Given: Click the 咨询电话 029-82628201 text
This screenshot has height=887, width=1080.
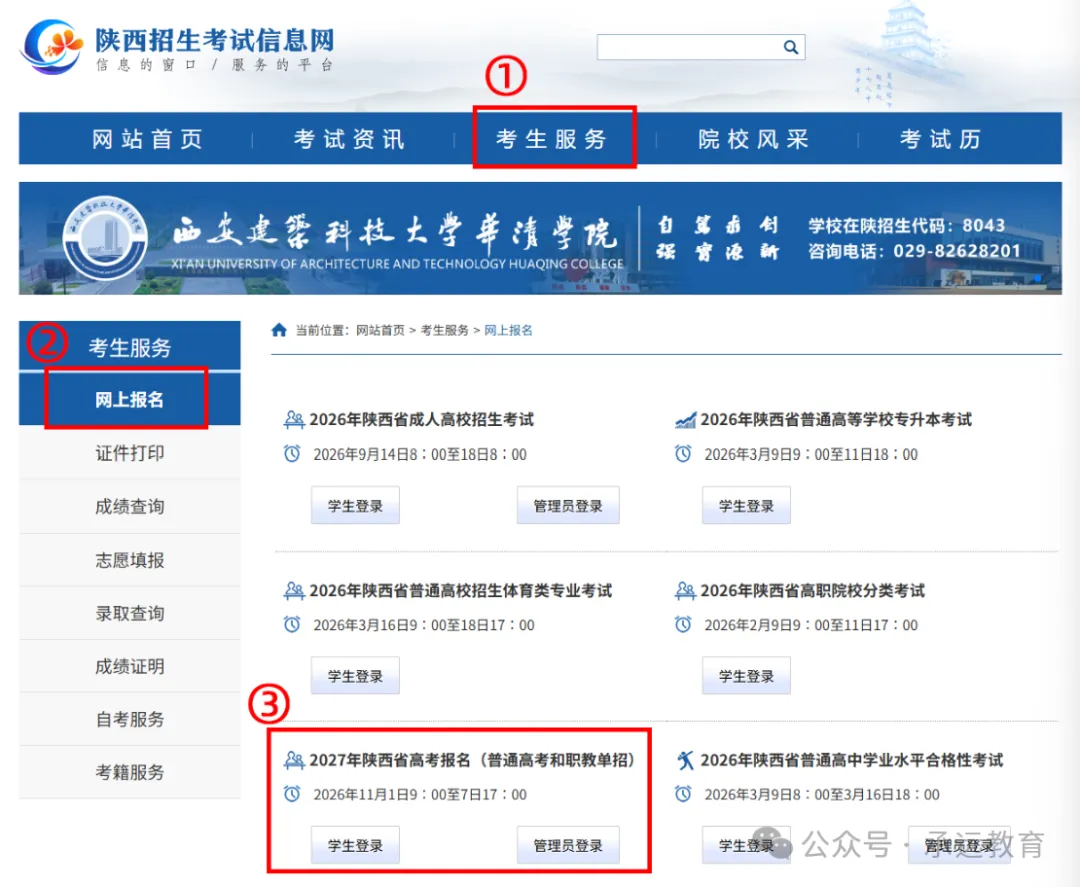Looking at the screenshot, I should pos(915,251).
